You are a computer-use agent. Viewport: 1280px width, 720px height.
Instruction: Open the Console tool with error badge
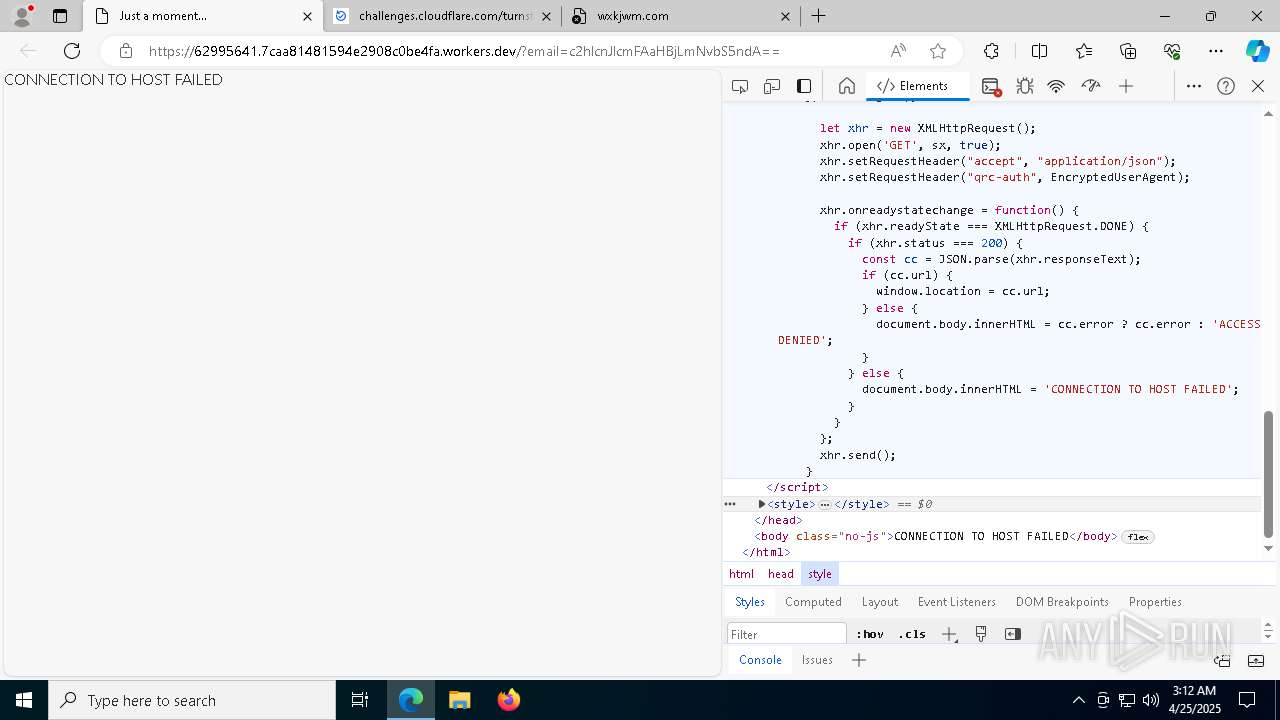click(991, 86)
